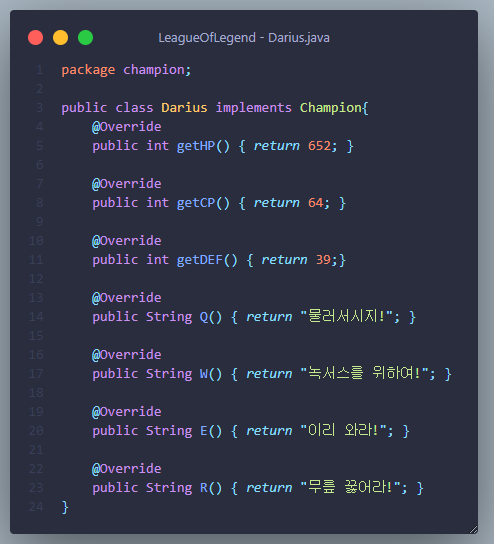Click 'Champion{' interface name on line 3
Viewport: 494px width, 544px height.
click(x=334, y=108)
